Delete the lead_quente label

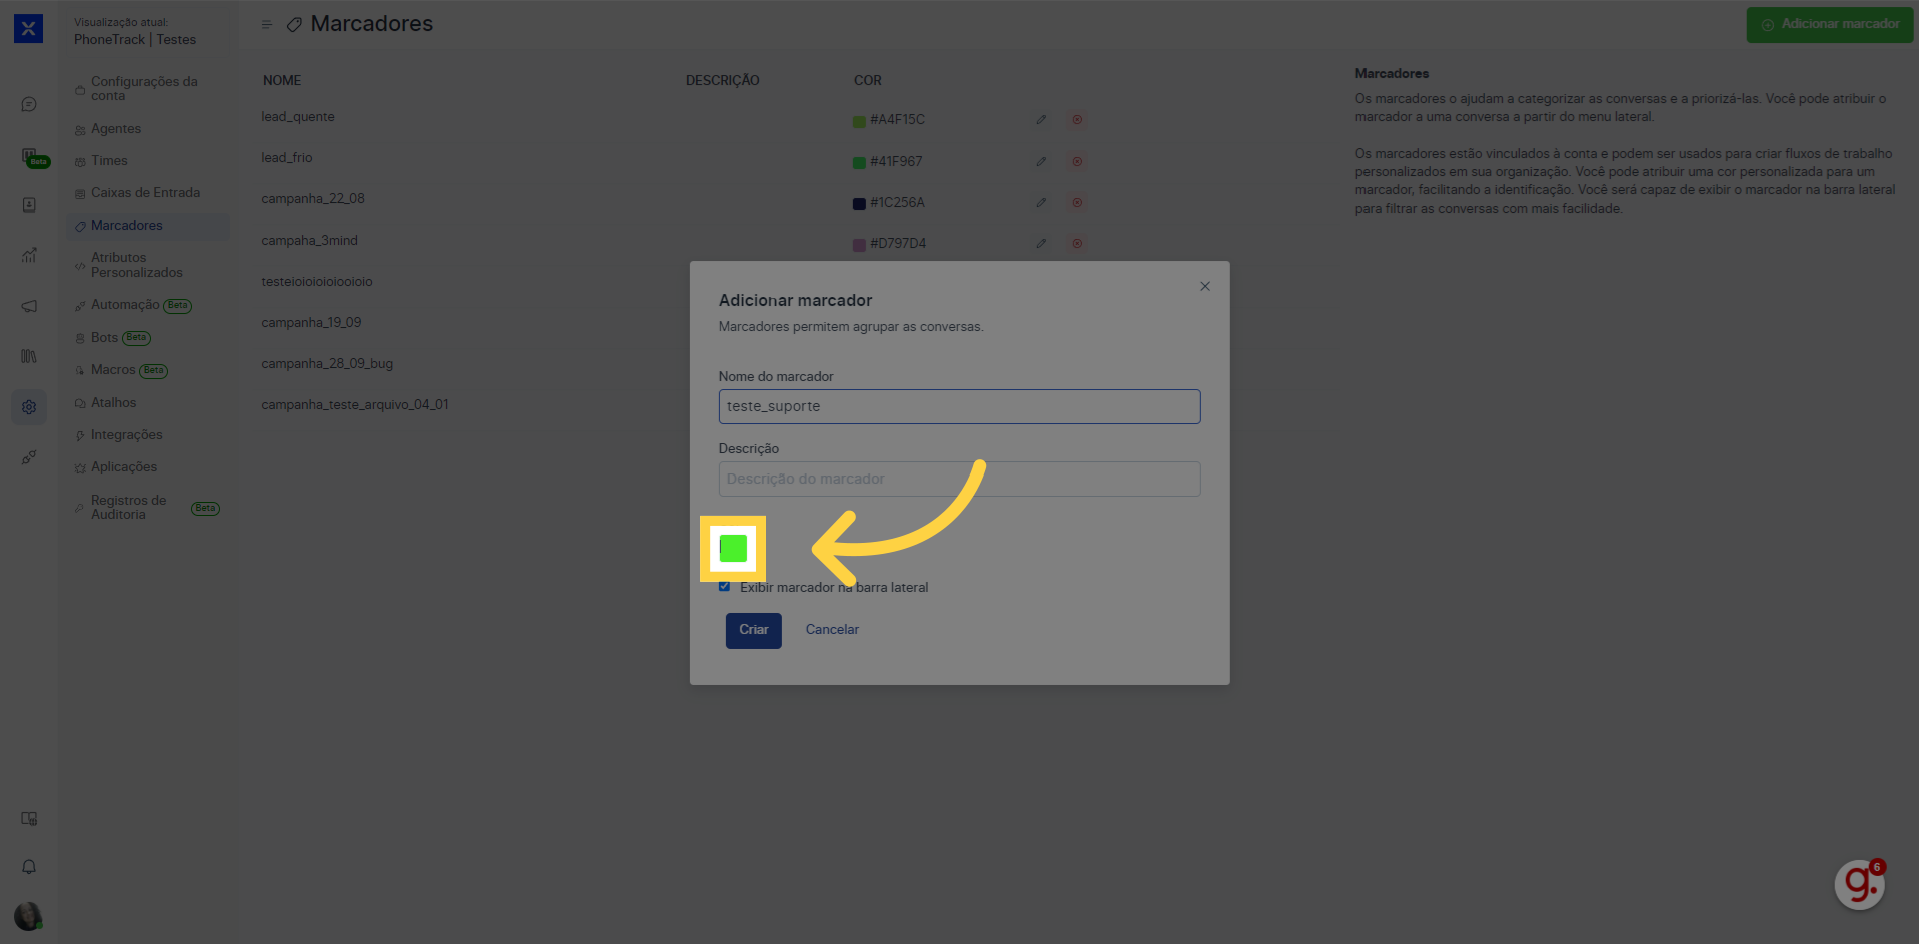tap(1077, 119)
